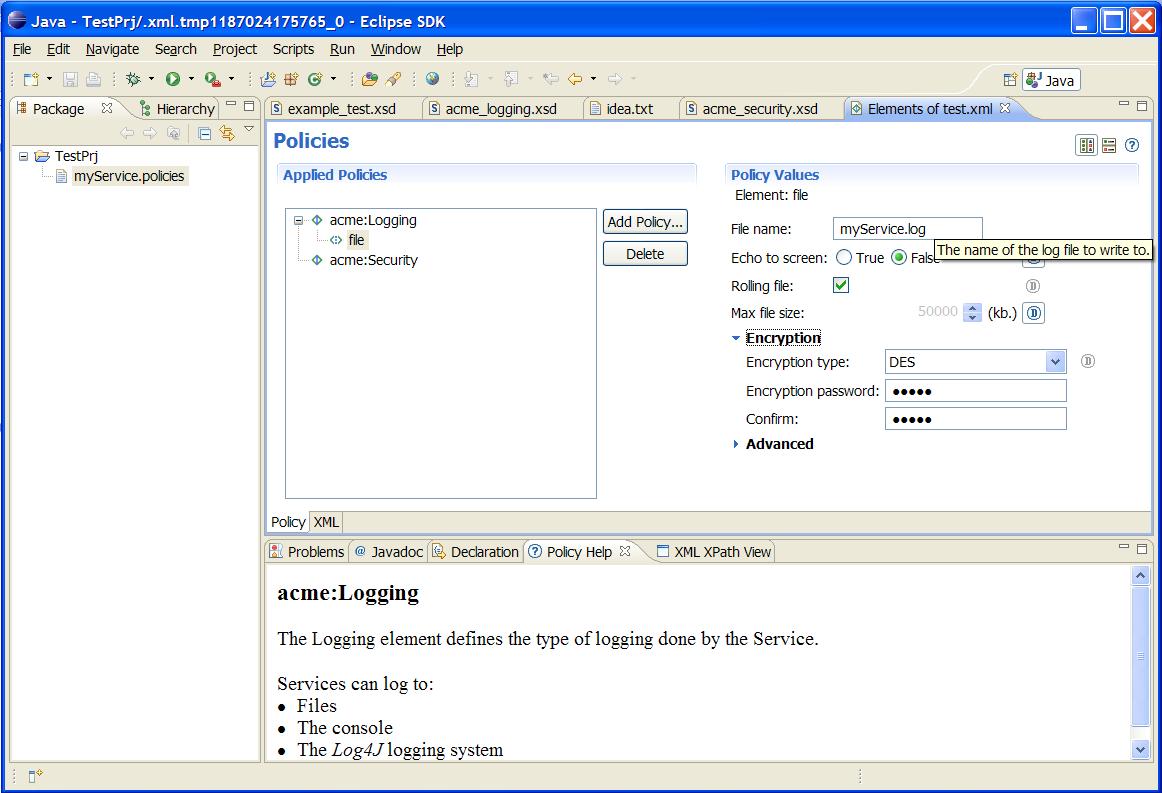The width and height of the screenshot is (1162, 793).
Task: Collapse the acme:Logging tree node
Action: click(298, 220)
